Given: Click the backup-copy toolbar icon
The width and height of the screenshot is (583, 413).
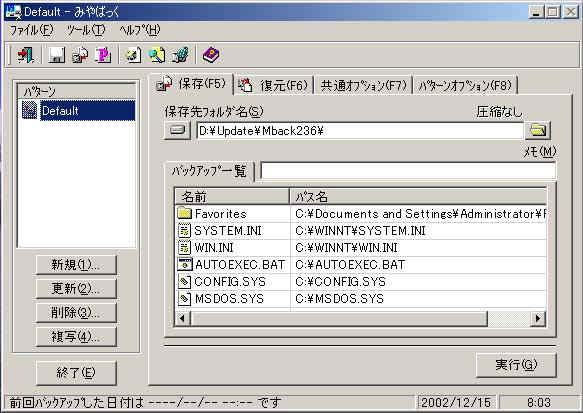Looking at the screenshot, I should pyautogui.click(x=80, y=55).
